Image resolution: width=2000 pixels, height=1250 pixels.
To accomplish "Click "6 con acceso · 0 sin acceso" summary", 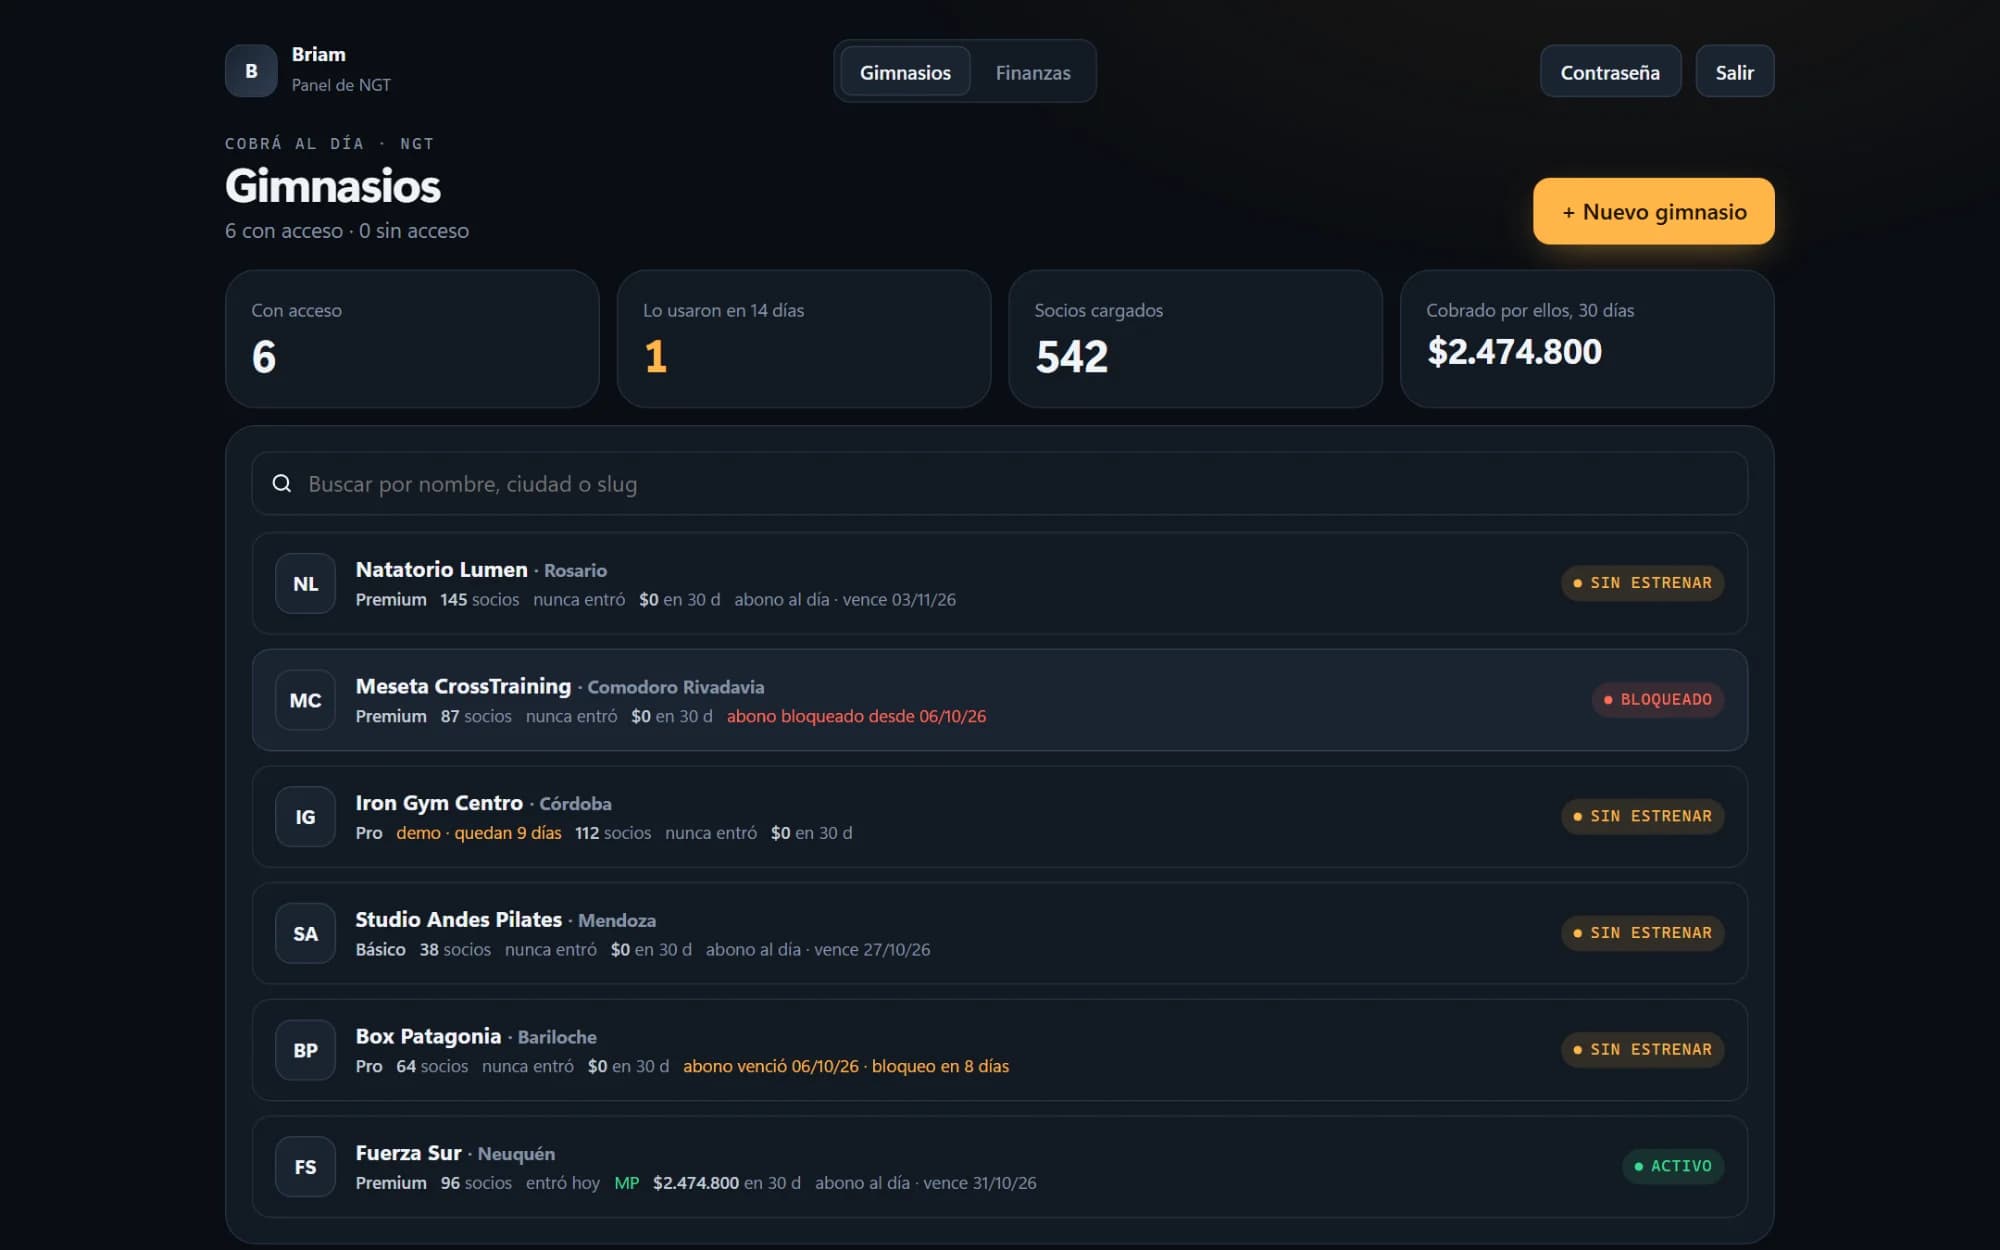I will click(347, 231).
